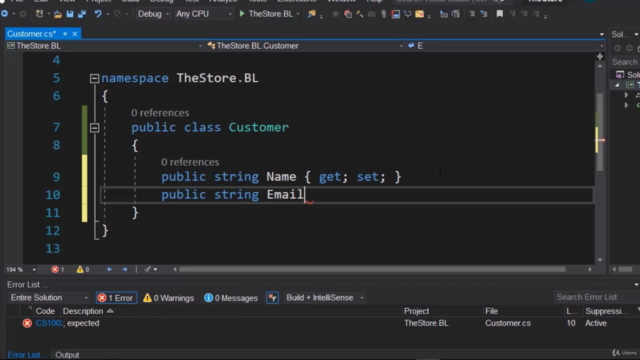Click the comment selected lines icon
This screenshot has width=640, height=360.
pos(472,14)
